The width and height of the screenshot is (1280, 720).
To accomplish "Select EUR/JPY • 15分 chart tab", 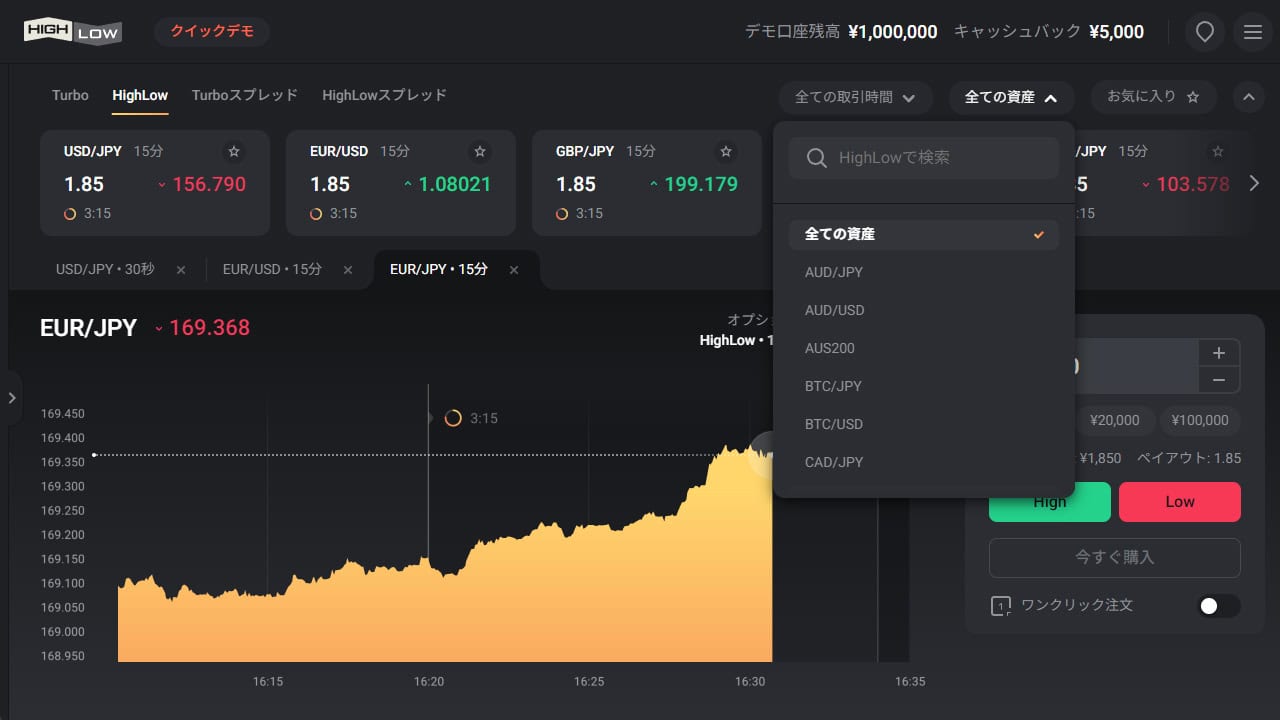I will pos(439,270).
